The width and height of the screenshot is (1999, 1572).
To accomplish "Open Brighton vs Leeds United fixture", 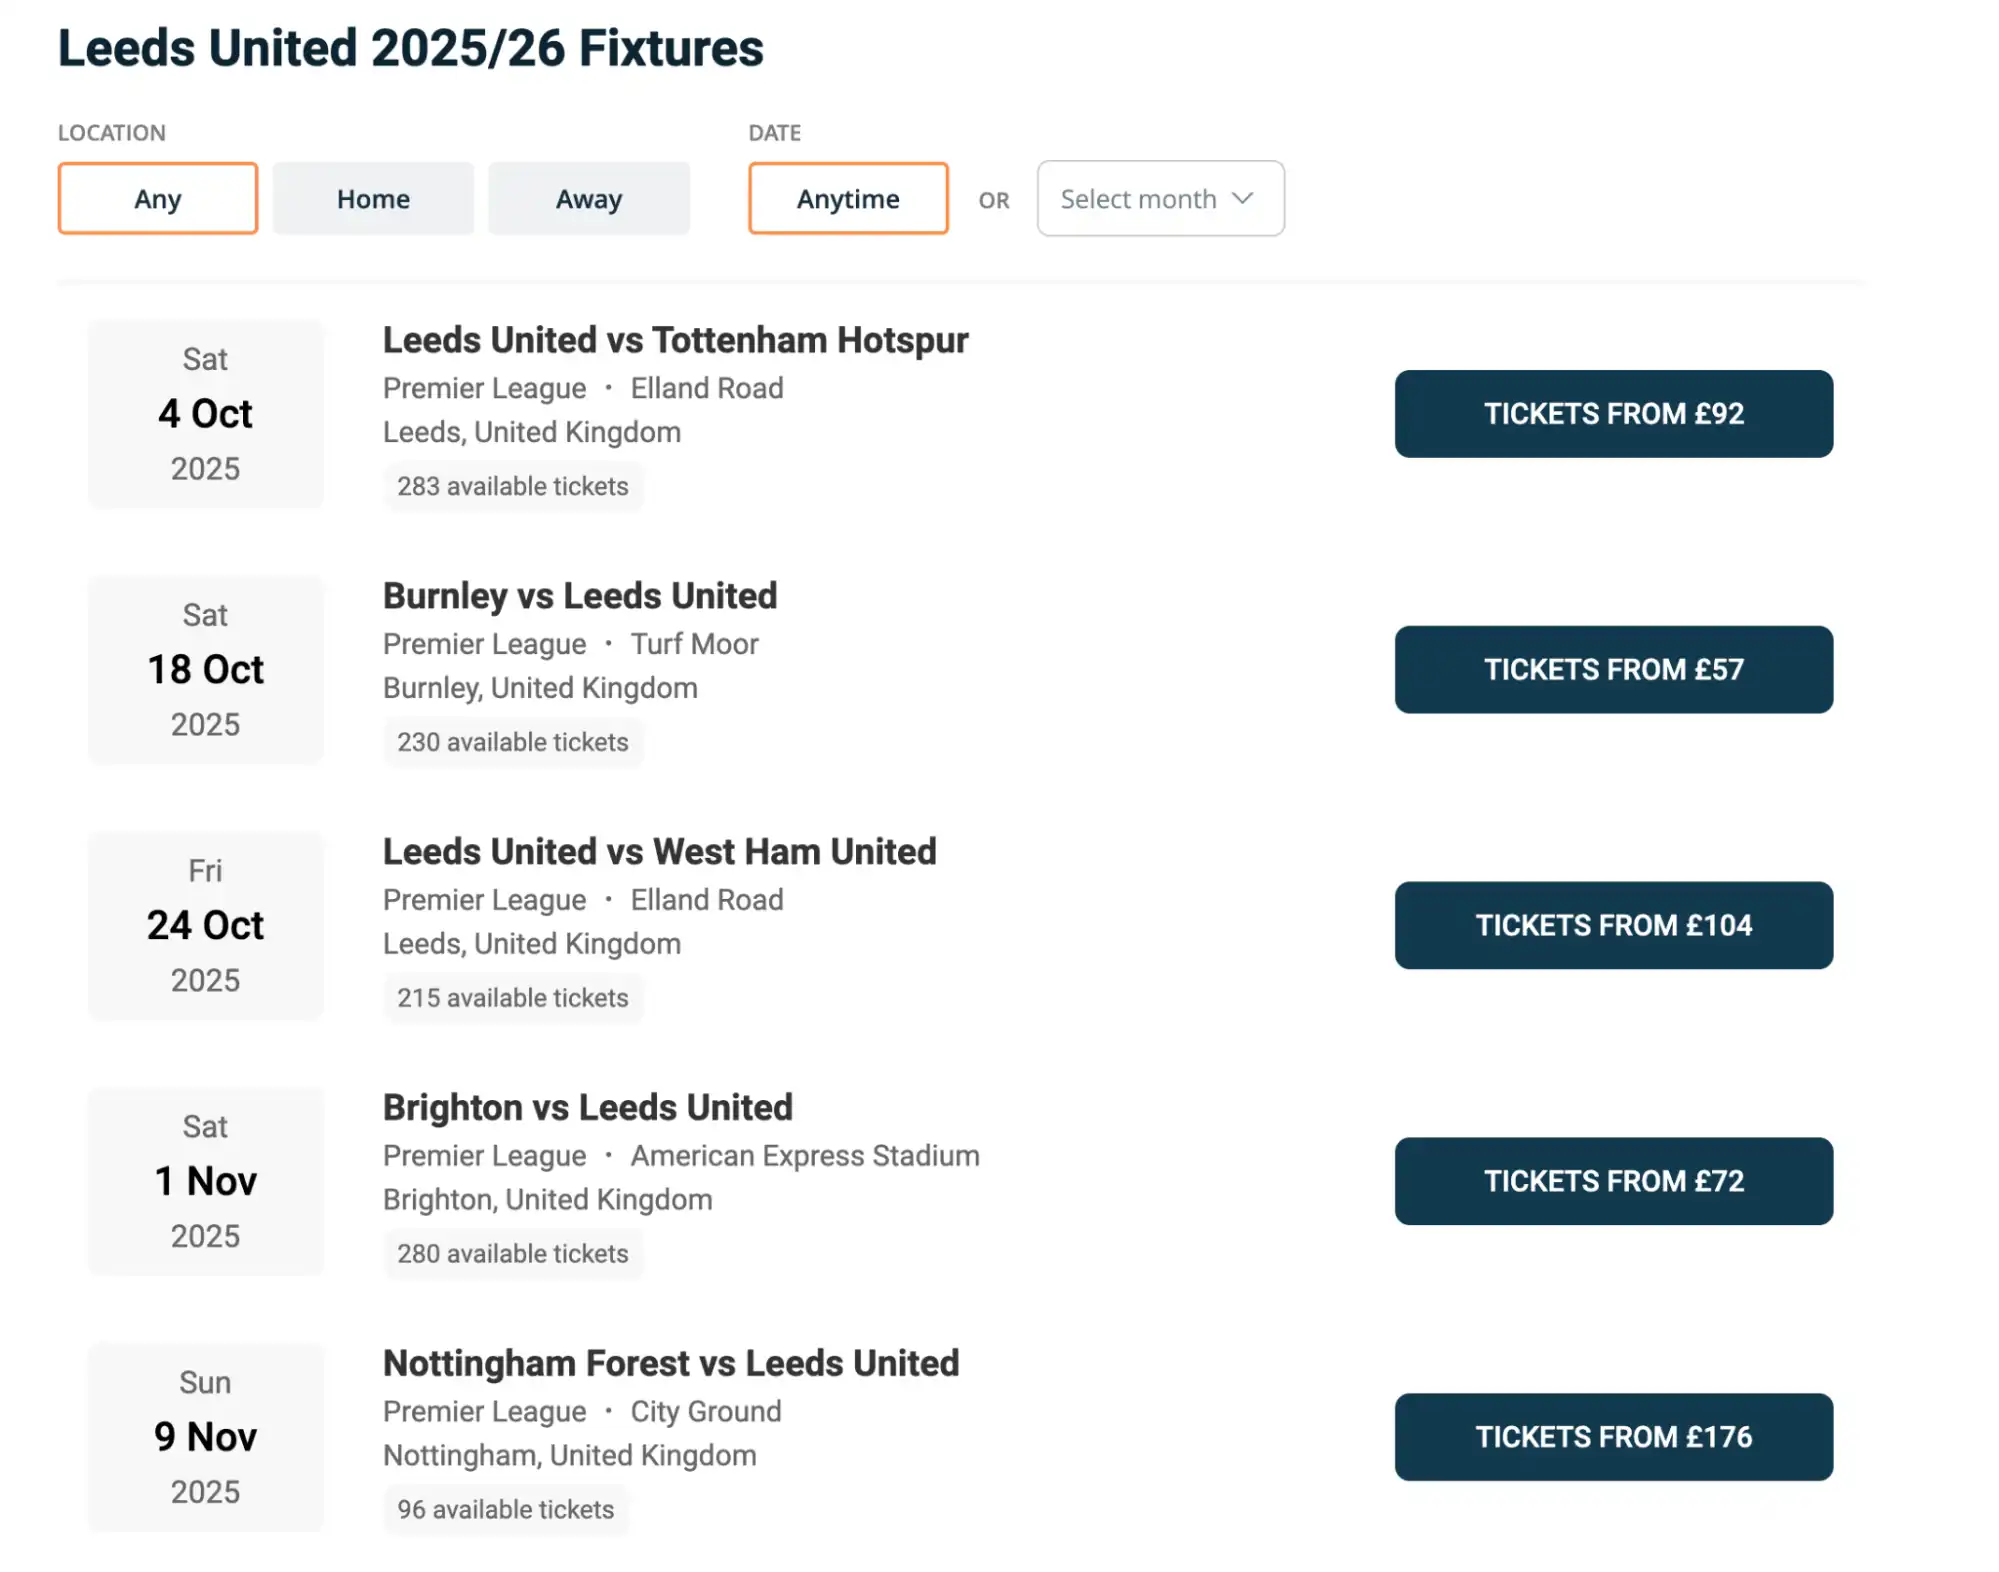I will tap(586, 1107).
